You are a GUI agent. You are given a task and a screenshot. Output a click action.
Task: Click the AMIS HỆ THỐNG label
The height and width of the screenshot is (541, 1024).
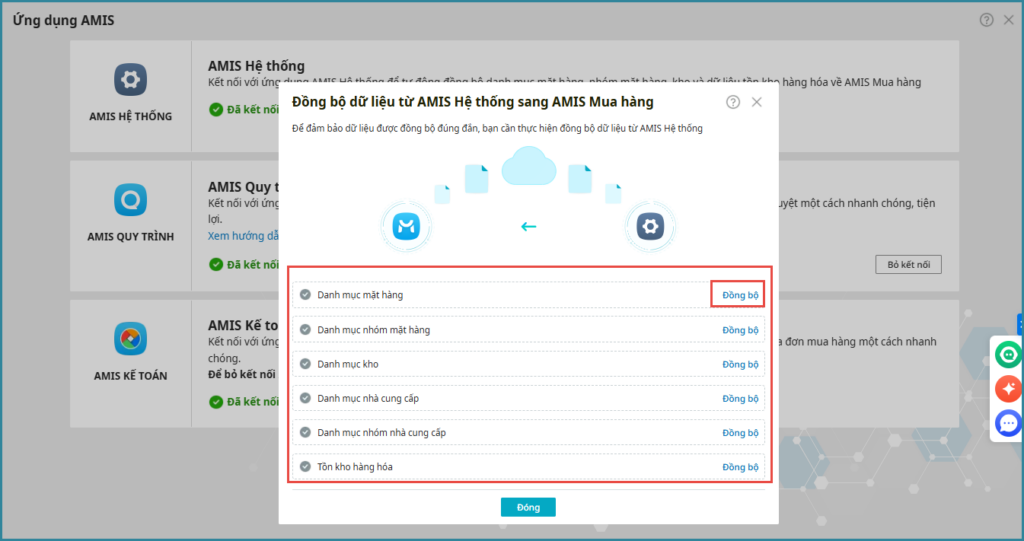click(x=131, y=116)
